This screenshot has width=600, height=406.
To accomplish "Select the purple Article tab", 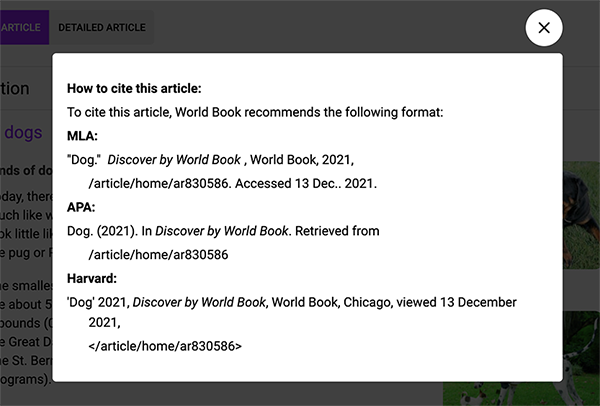I will click(x=24, y=28).
